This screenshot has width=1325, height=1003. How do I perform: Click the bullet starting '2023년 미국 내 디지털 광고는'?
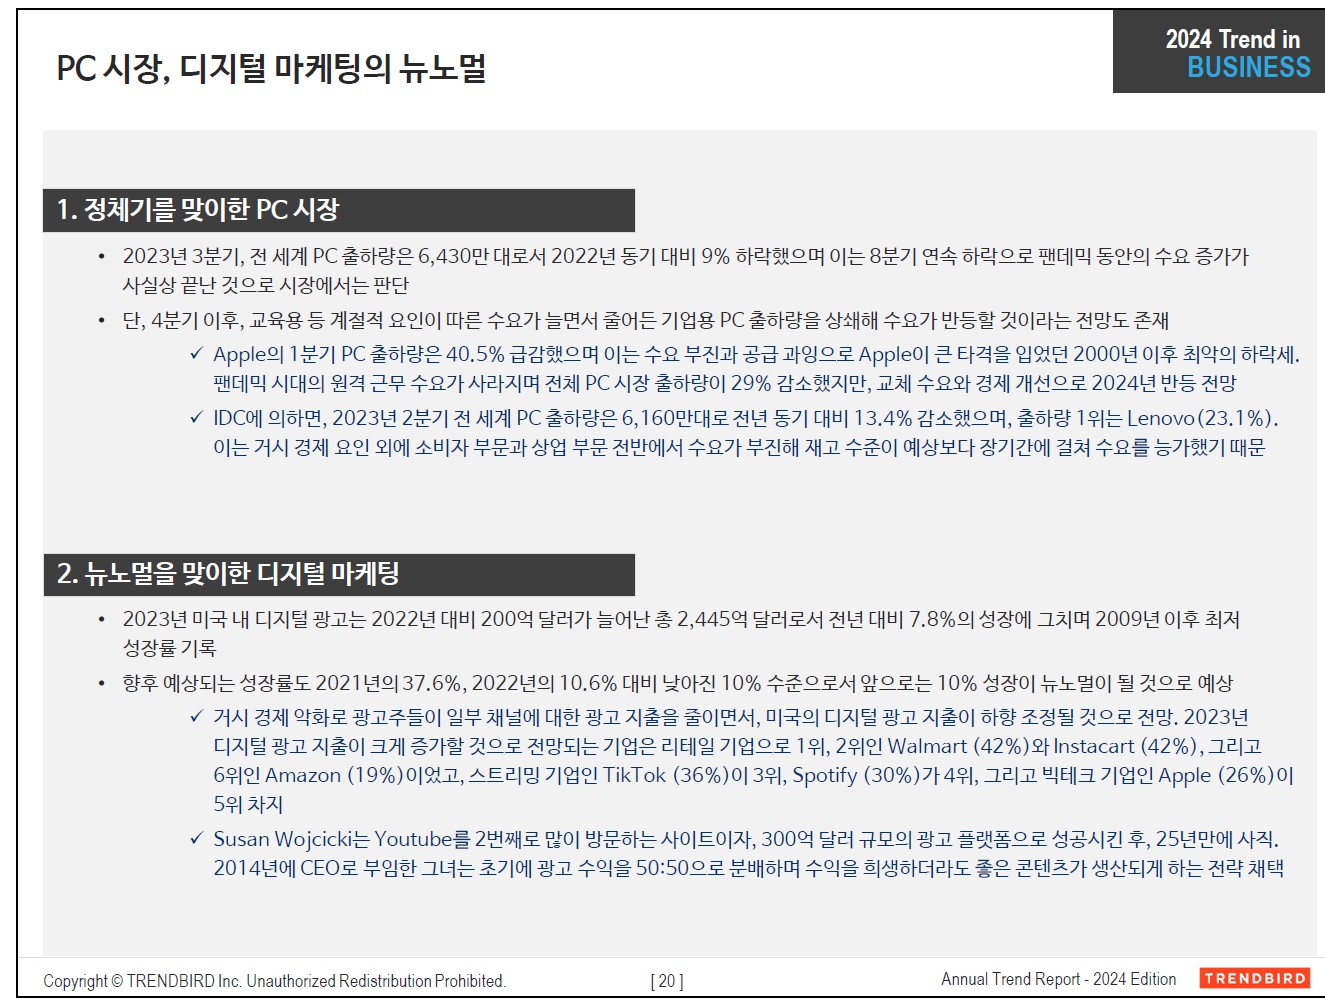click(x=681, y=619)
